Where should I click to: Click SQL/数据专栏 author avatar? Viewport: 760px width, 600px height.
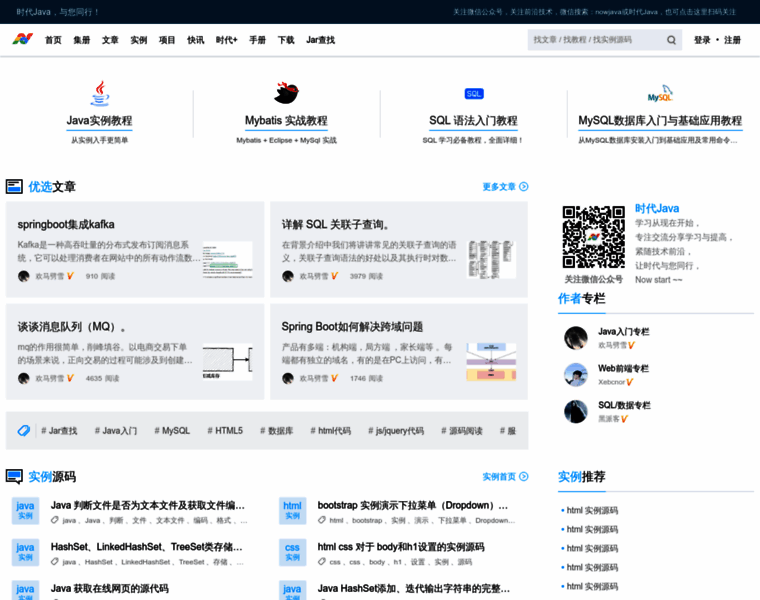coord(576,411)
